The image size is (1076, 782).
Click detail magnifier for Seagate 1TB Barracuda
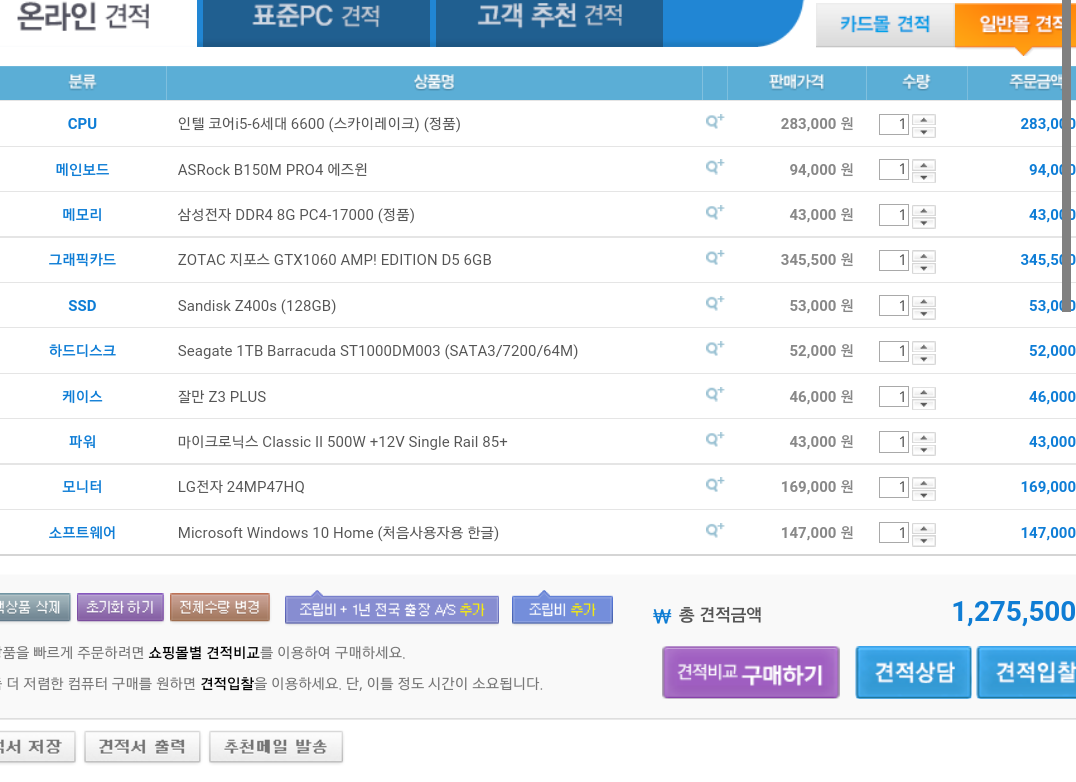714,349
